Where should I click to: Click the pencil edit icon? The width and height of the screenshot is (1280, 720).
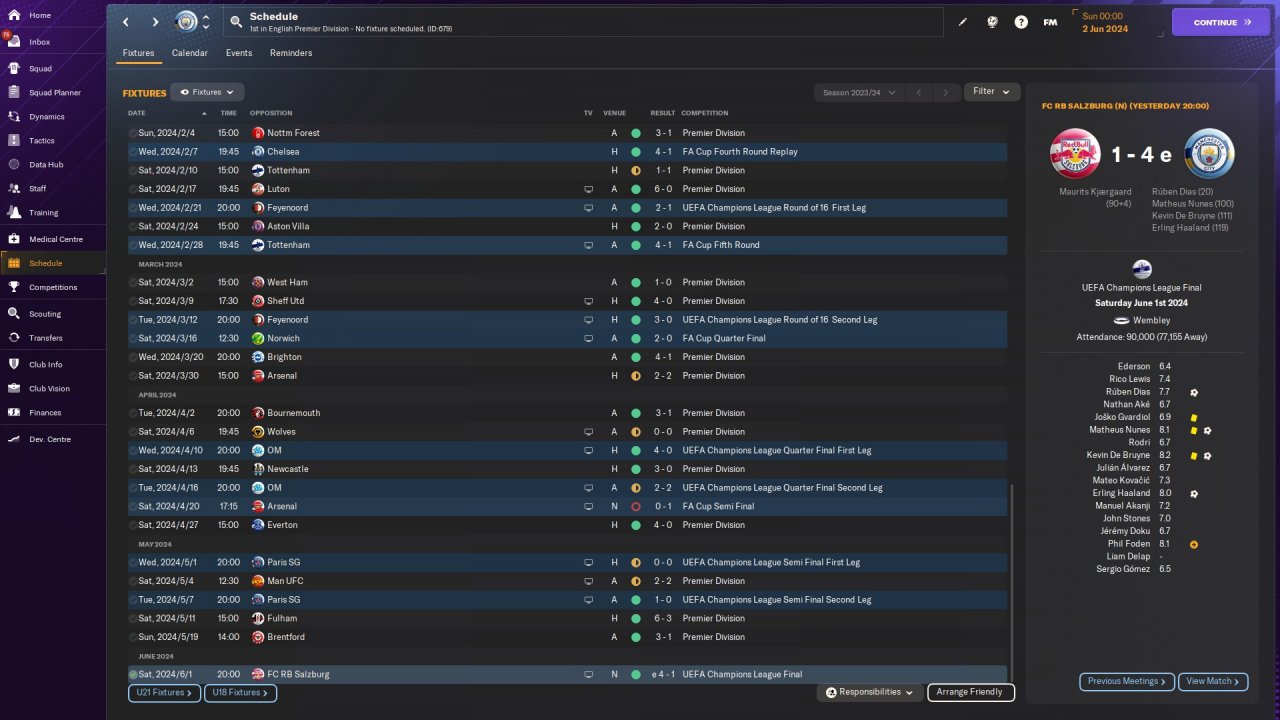tap(963, 22)
